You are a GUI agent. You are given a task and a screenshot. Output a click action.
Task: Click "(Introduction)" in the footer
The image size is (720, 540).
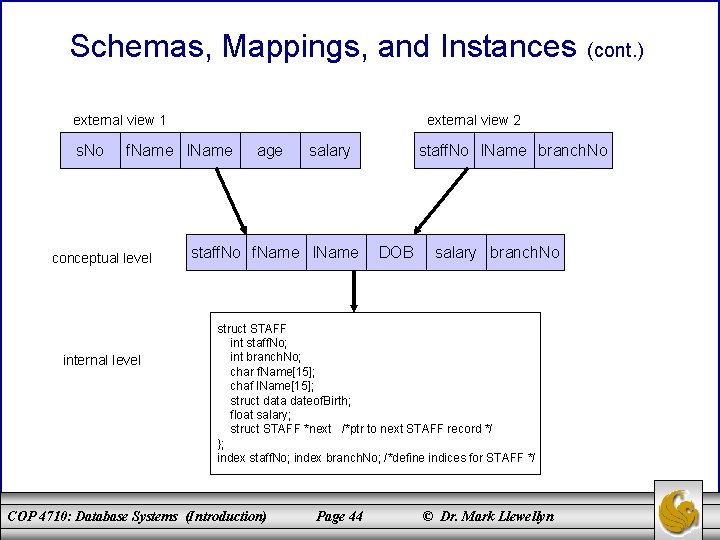click(x=226, y=516)
